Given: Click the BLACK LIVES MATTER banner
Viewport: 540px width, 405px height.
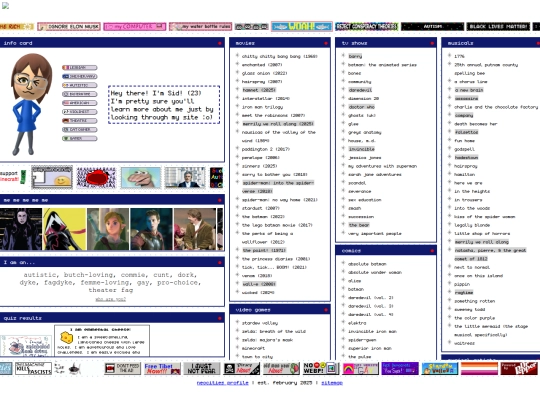Looking at the screenshot, I should [498, 27].
